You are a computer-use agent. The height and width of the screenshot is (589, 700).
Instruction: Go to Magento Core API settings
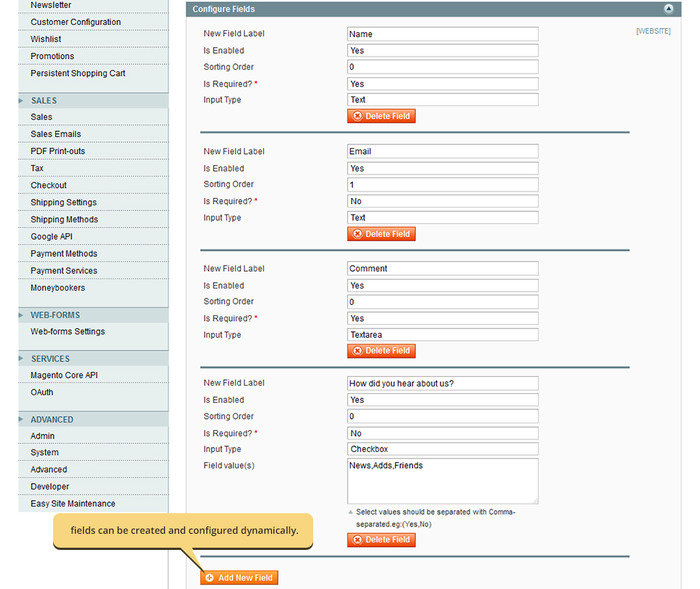pyautogui.click(x=64, y=375)
